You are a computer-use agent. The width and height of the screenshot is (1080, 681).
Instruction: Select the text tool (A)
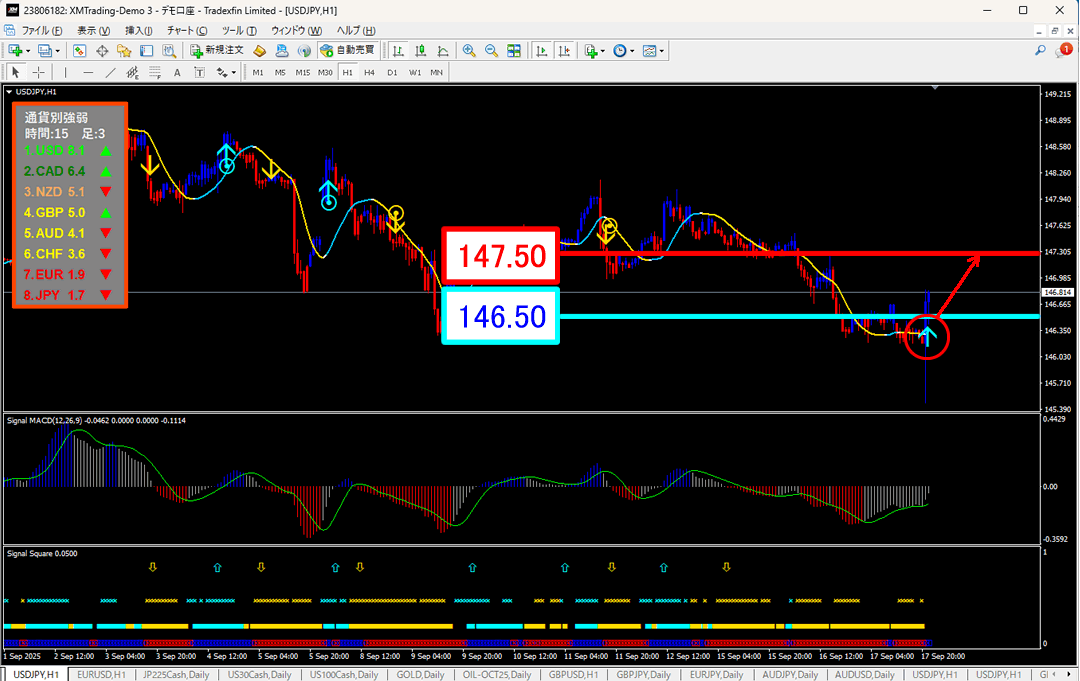point(177,72)
